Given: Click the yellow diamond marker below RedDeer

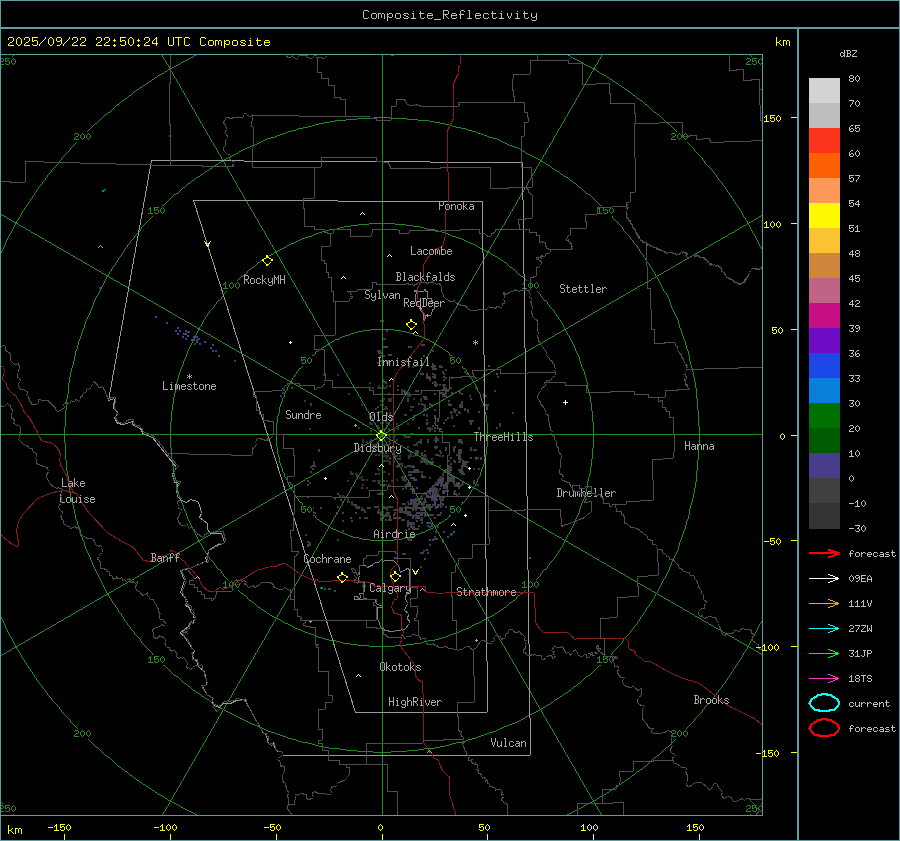Looking at the screenshot, I should click(x=411, y=325).
